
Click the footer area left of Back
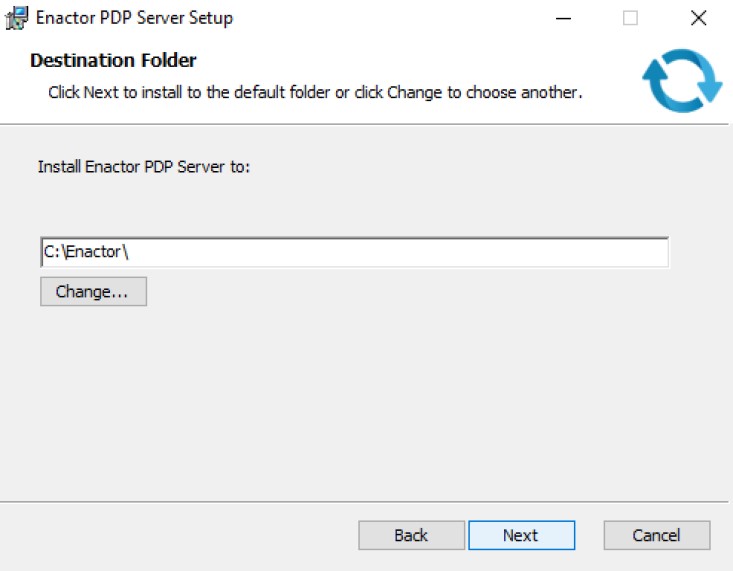tap(180, 535)
